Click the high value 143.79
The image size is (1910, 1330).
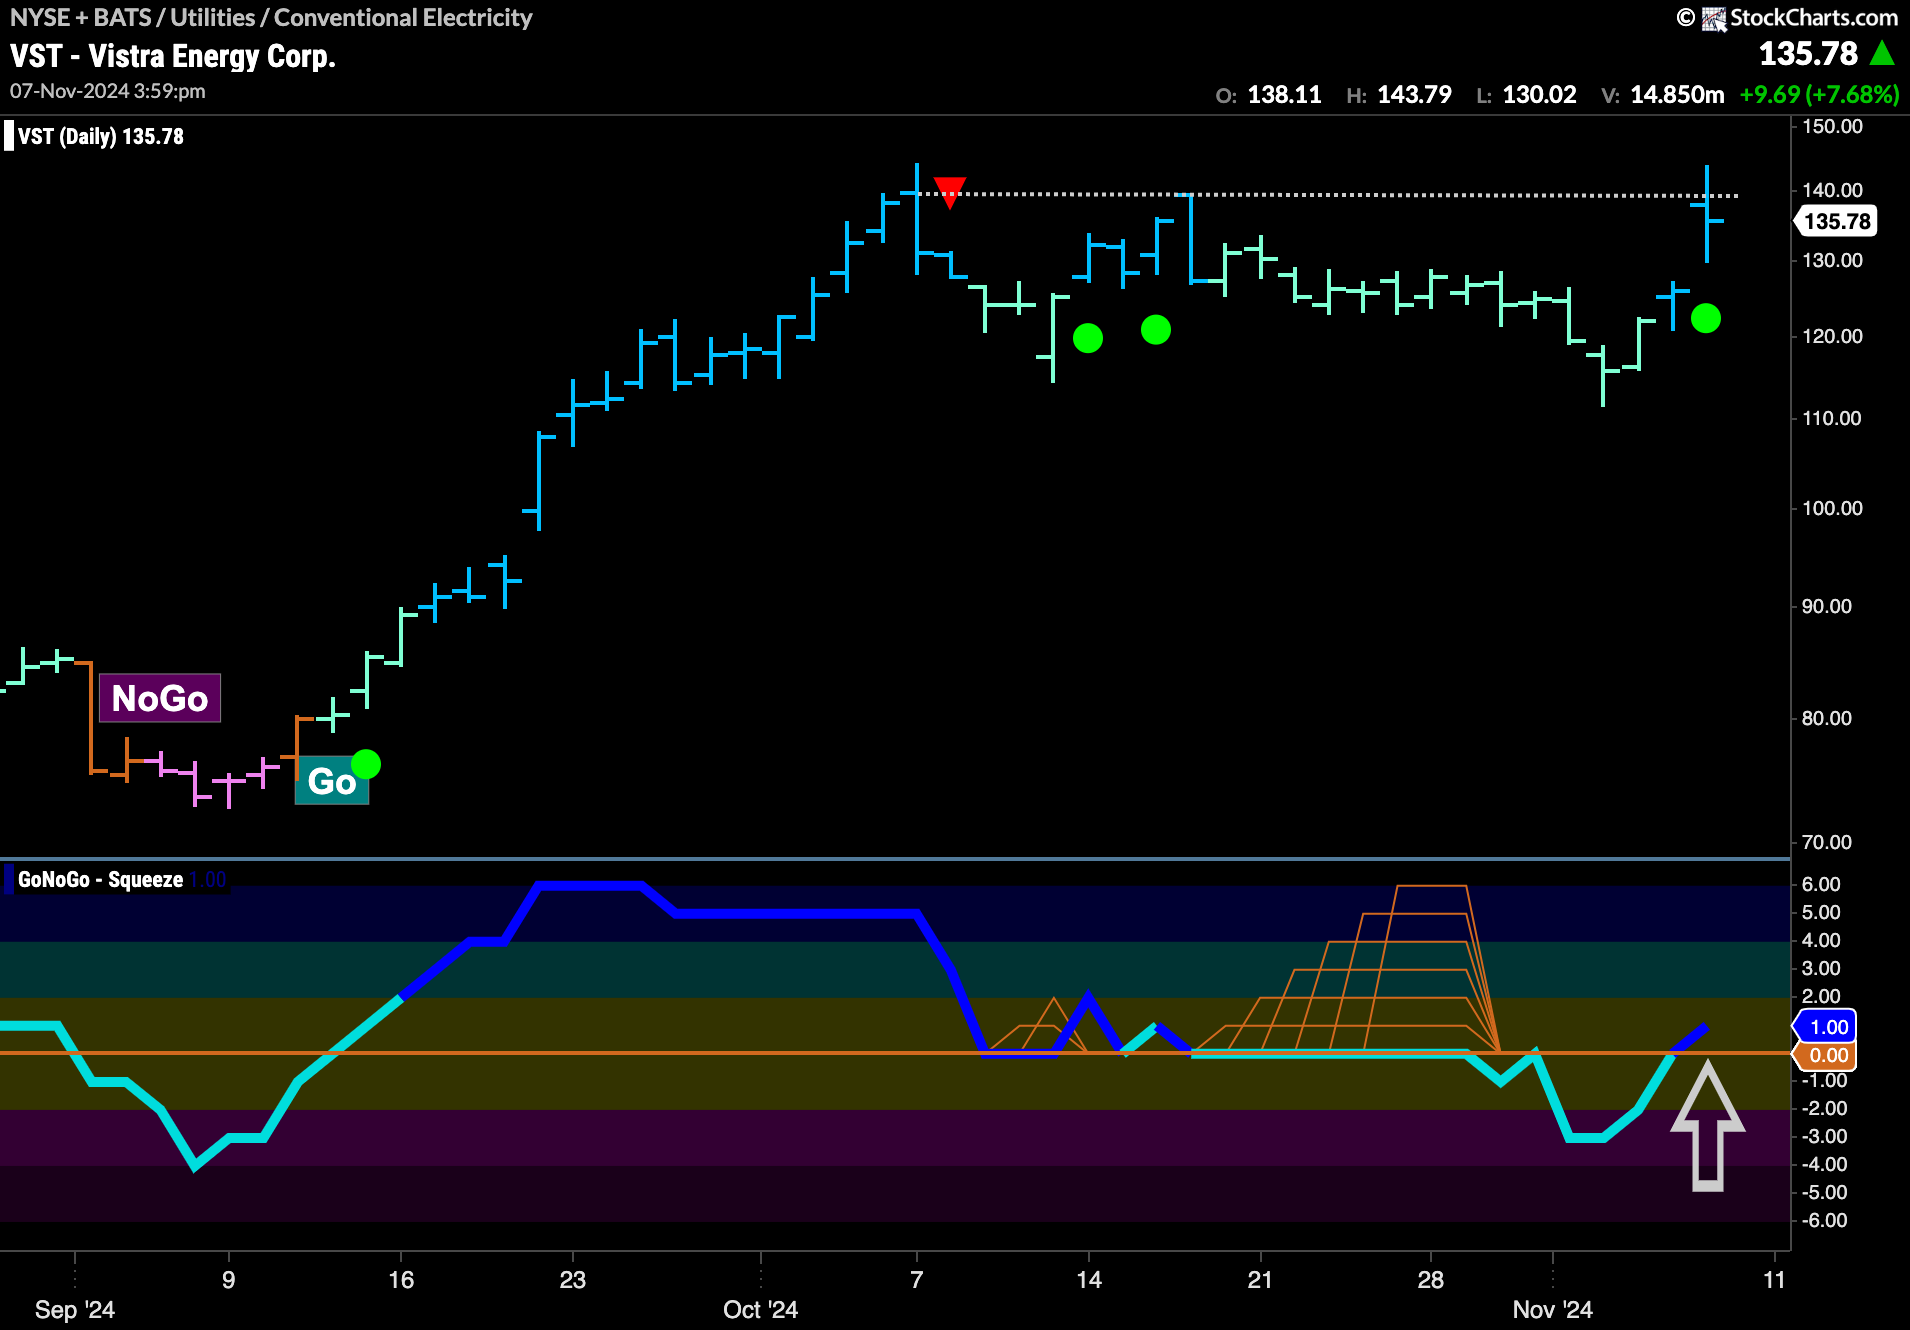[1414, 95]
